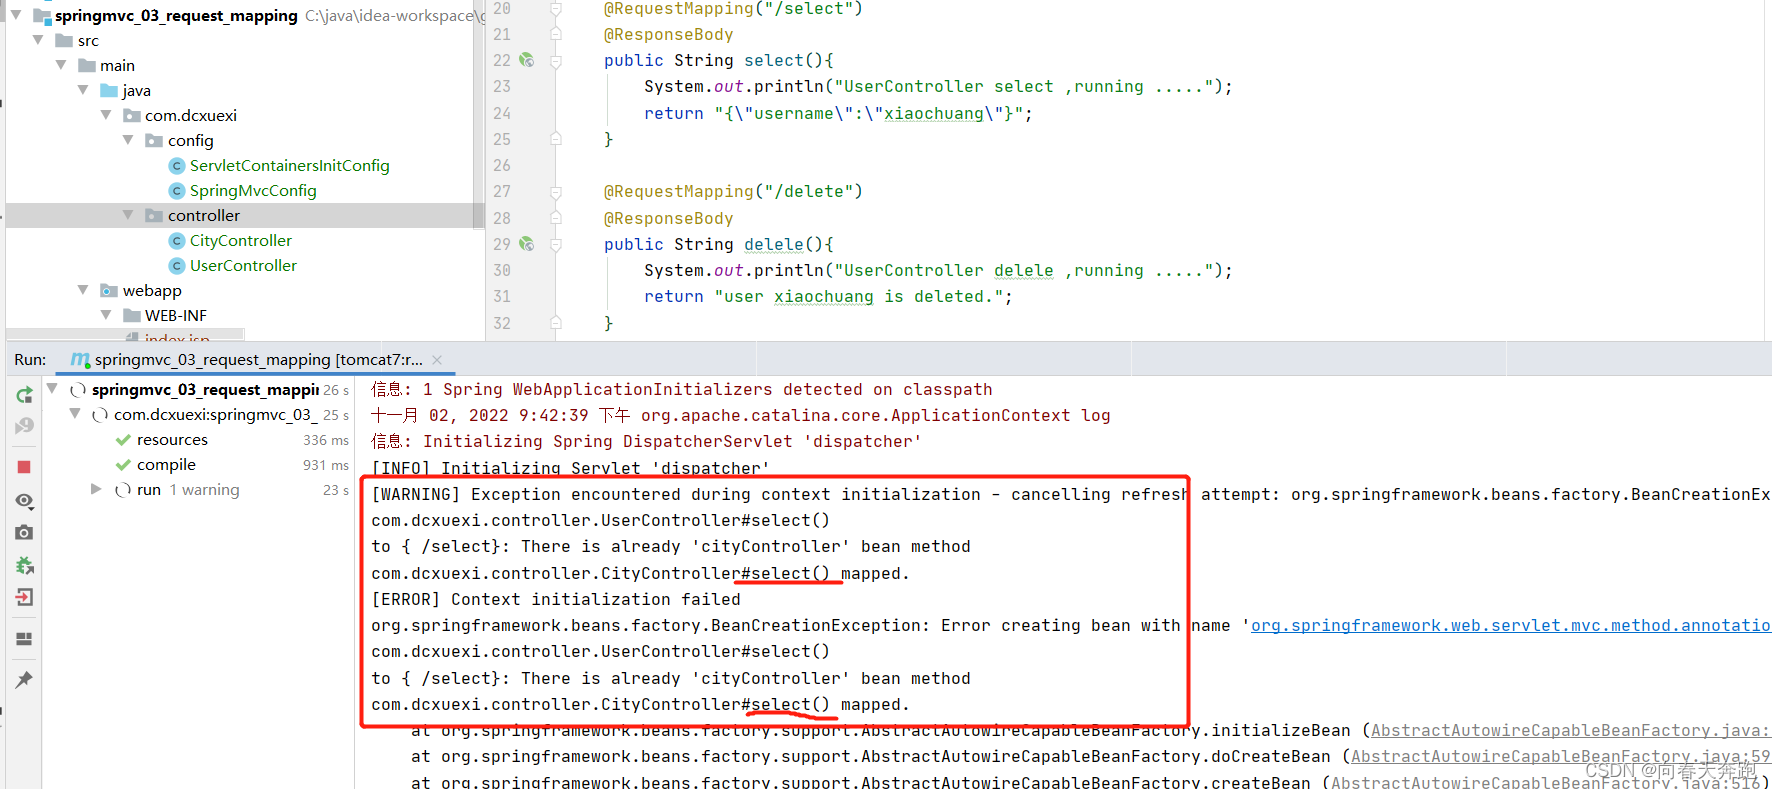The width and height of the screenshot is (1772, 789).
Task: Click the webapp web folder icon
Action: click(x=109, y=290)
